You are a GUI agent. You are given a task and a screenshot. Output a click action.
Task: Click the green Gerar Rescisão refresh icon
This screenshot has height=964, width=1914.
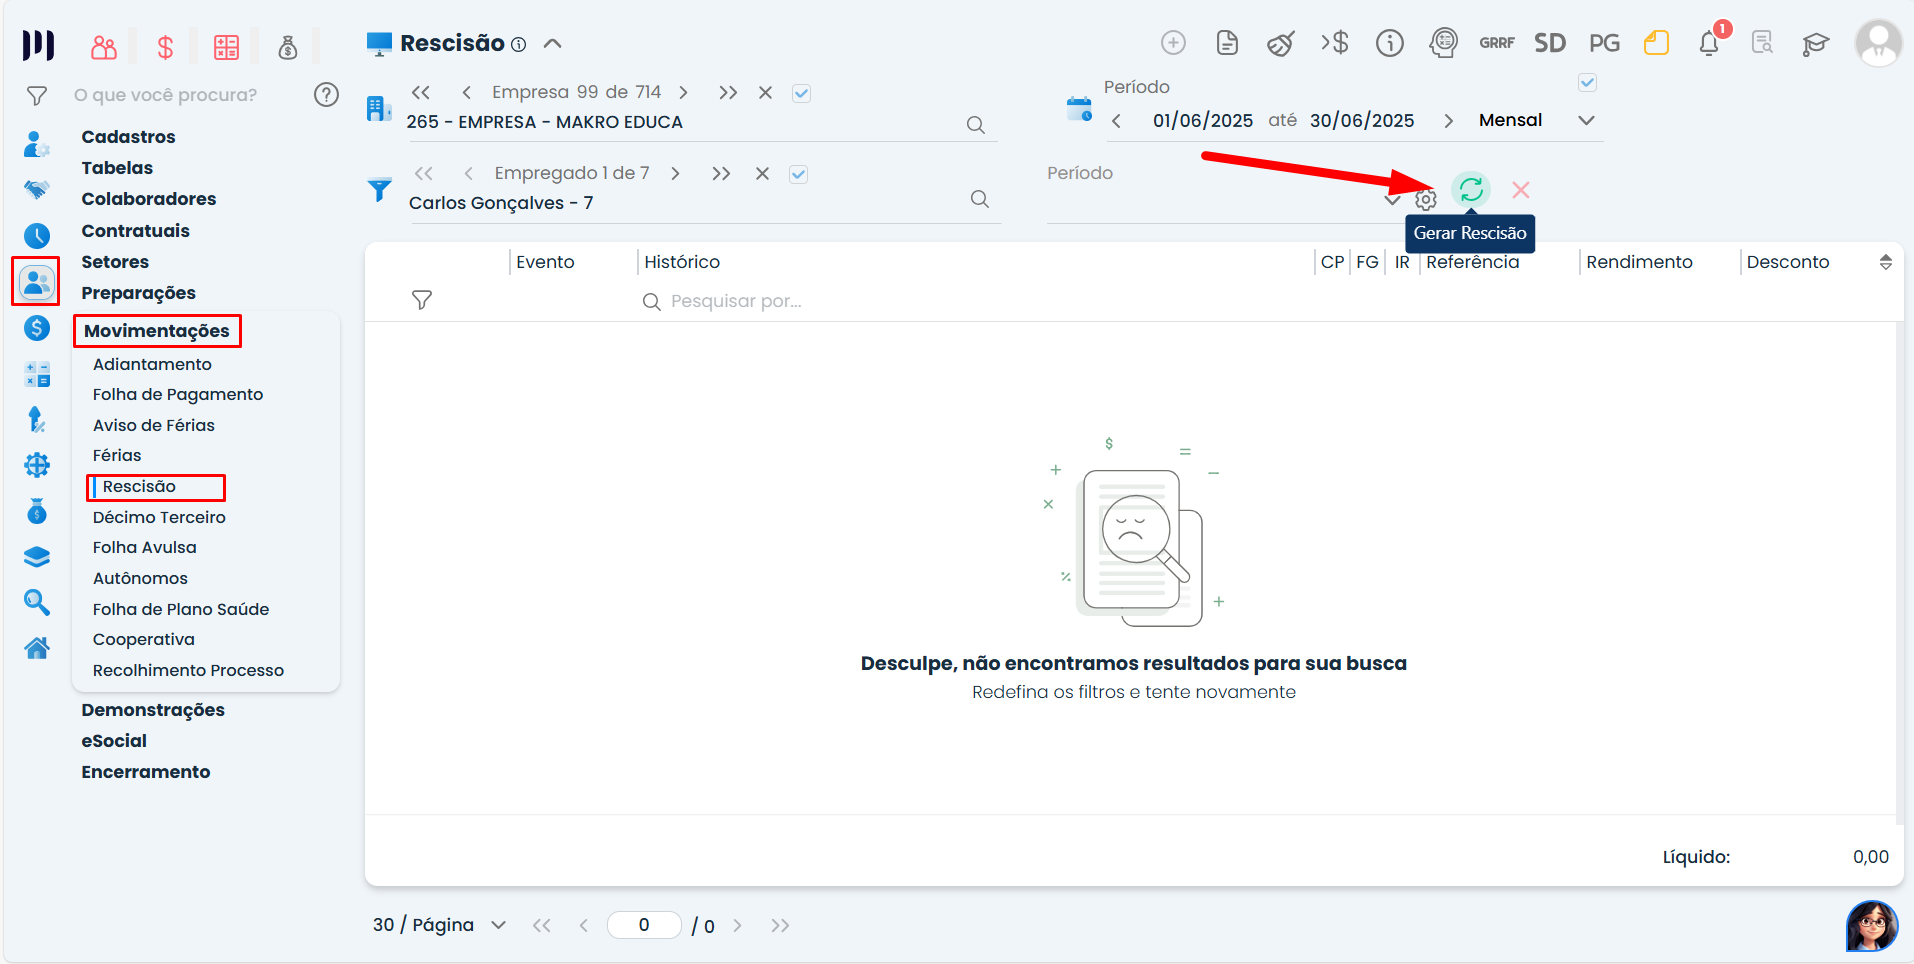point(1470,190)
